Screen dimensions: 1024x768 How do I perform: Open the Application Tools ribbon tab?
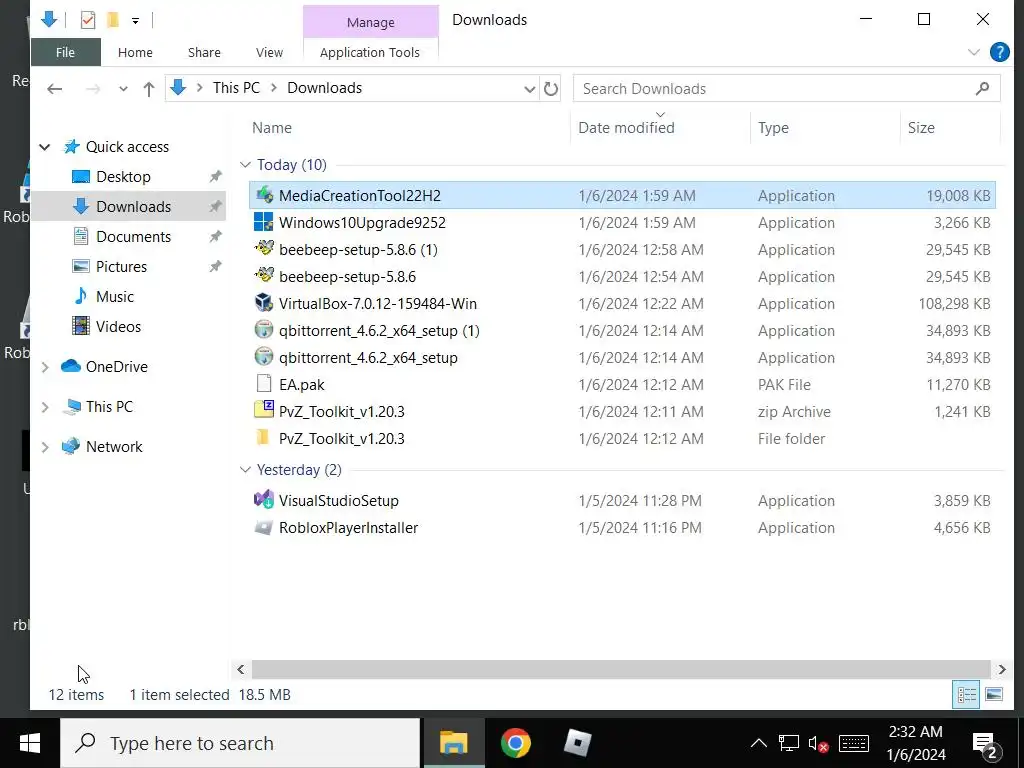pos(370,52)
